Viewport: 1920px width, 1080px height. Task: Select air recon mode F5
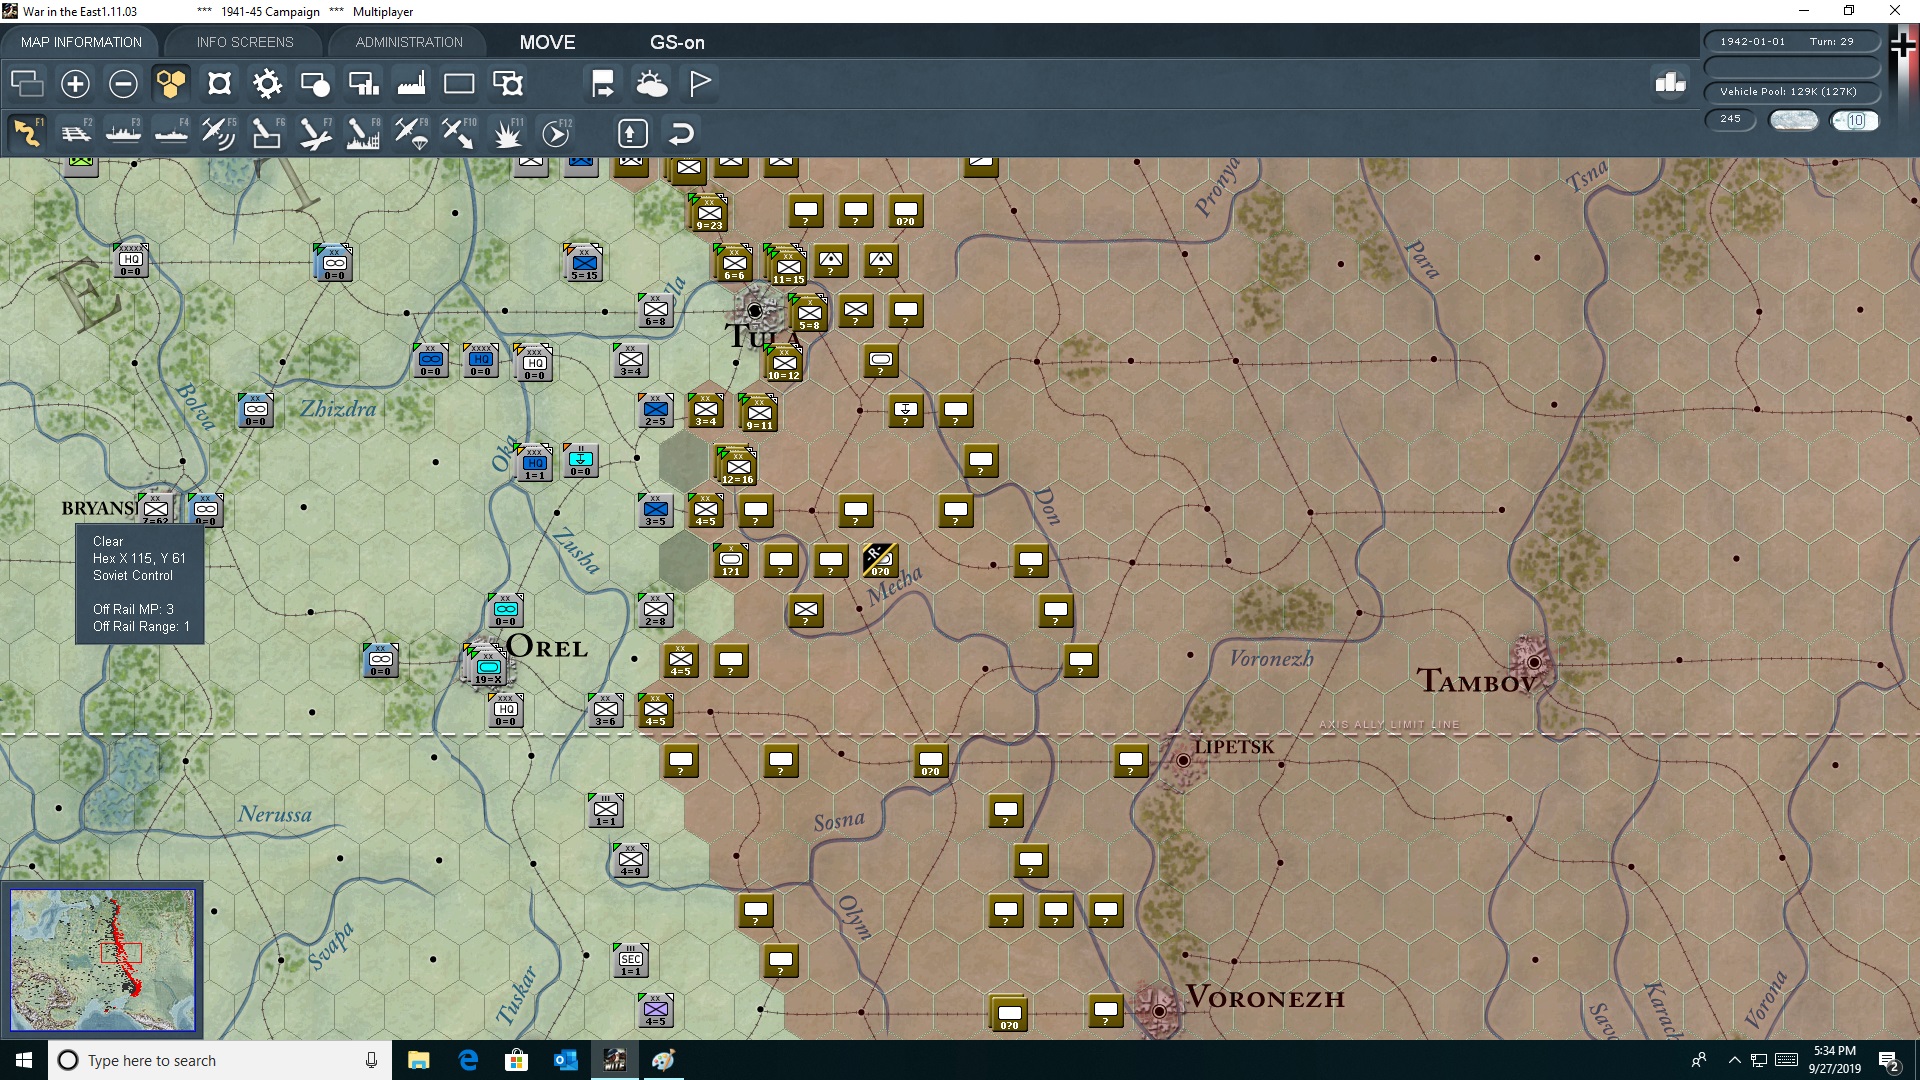(x=218, y=133)
